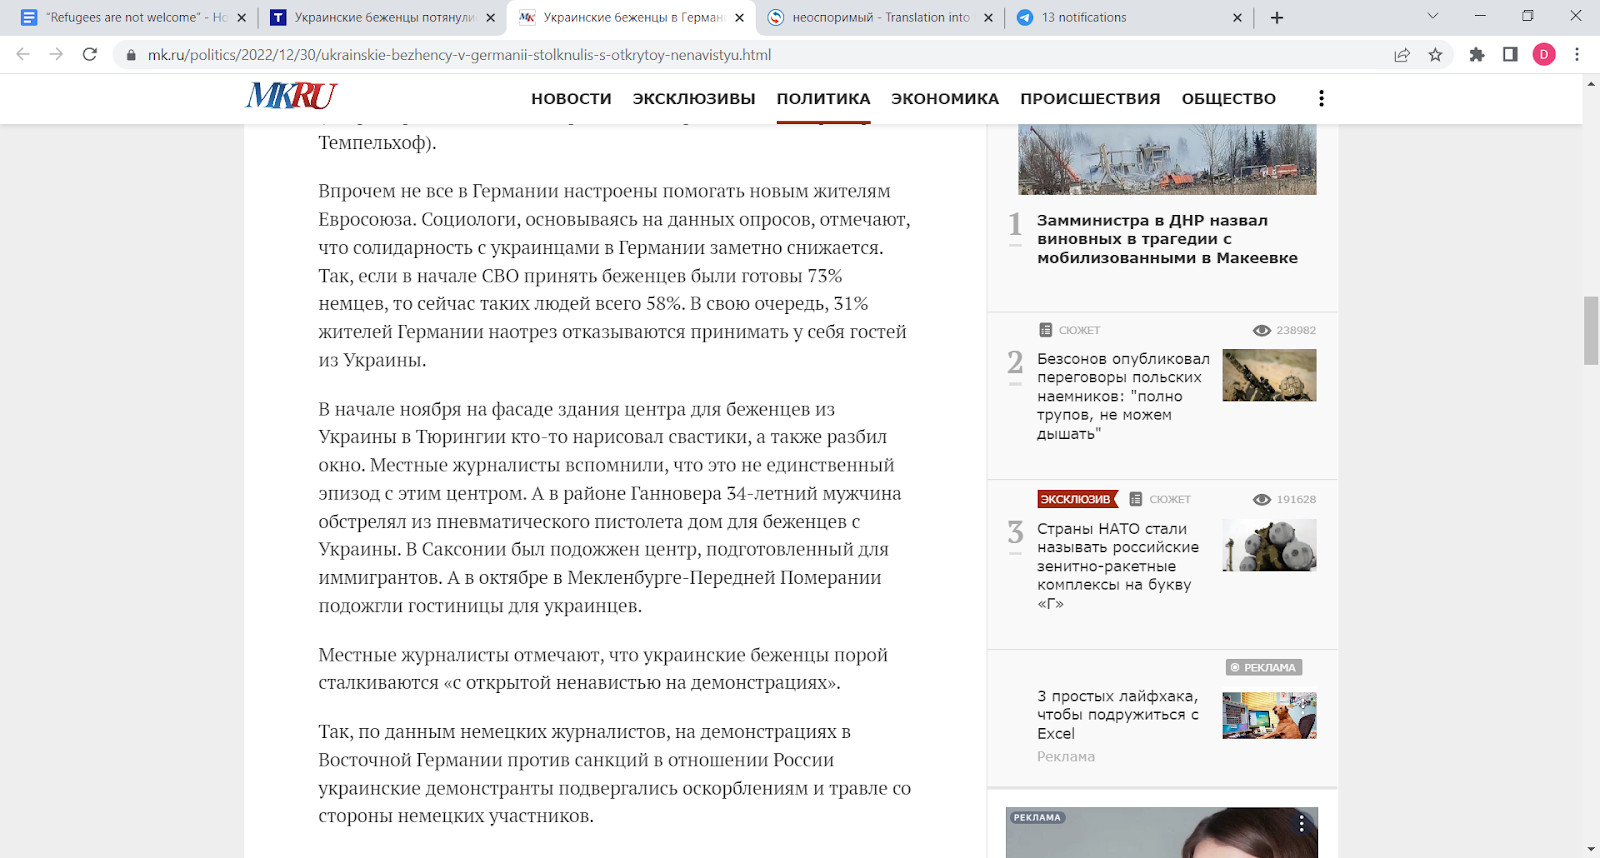The width and height of the screenshot is (1600, 858).
Task: Click the eye views icon showing 238982
Action: [x=1262, y=330]
